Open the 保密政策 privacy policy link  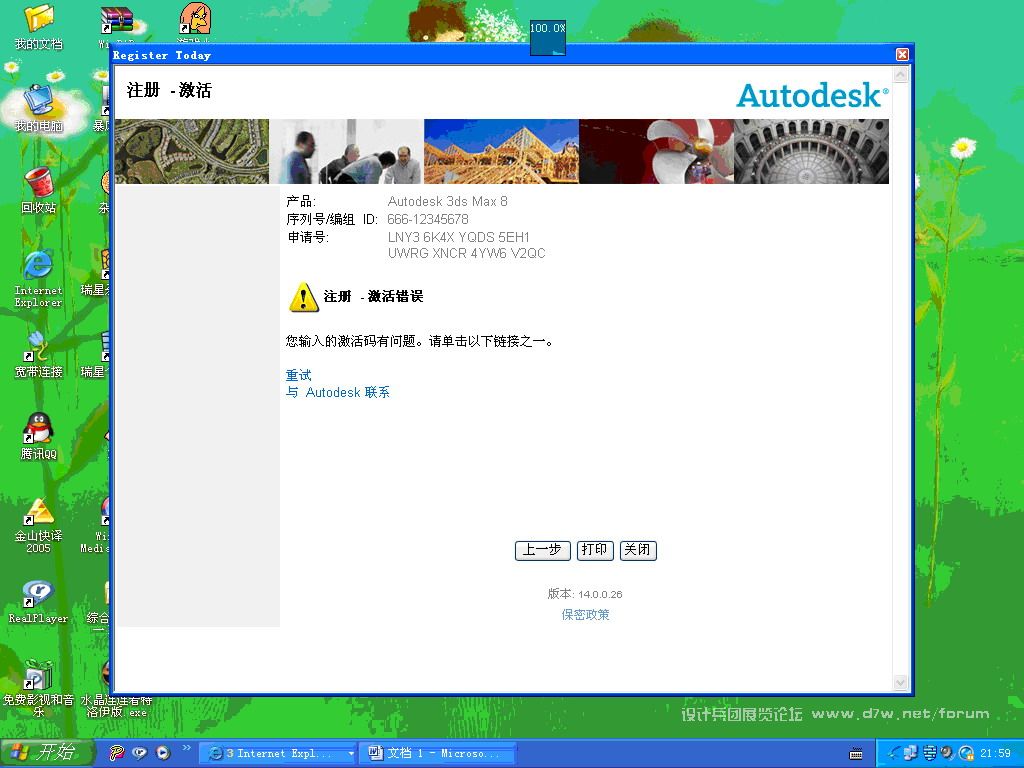pyautogui.click(x=586, y=615)
